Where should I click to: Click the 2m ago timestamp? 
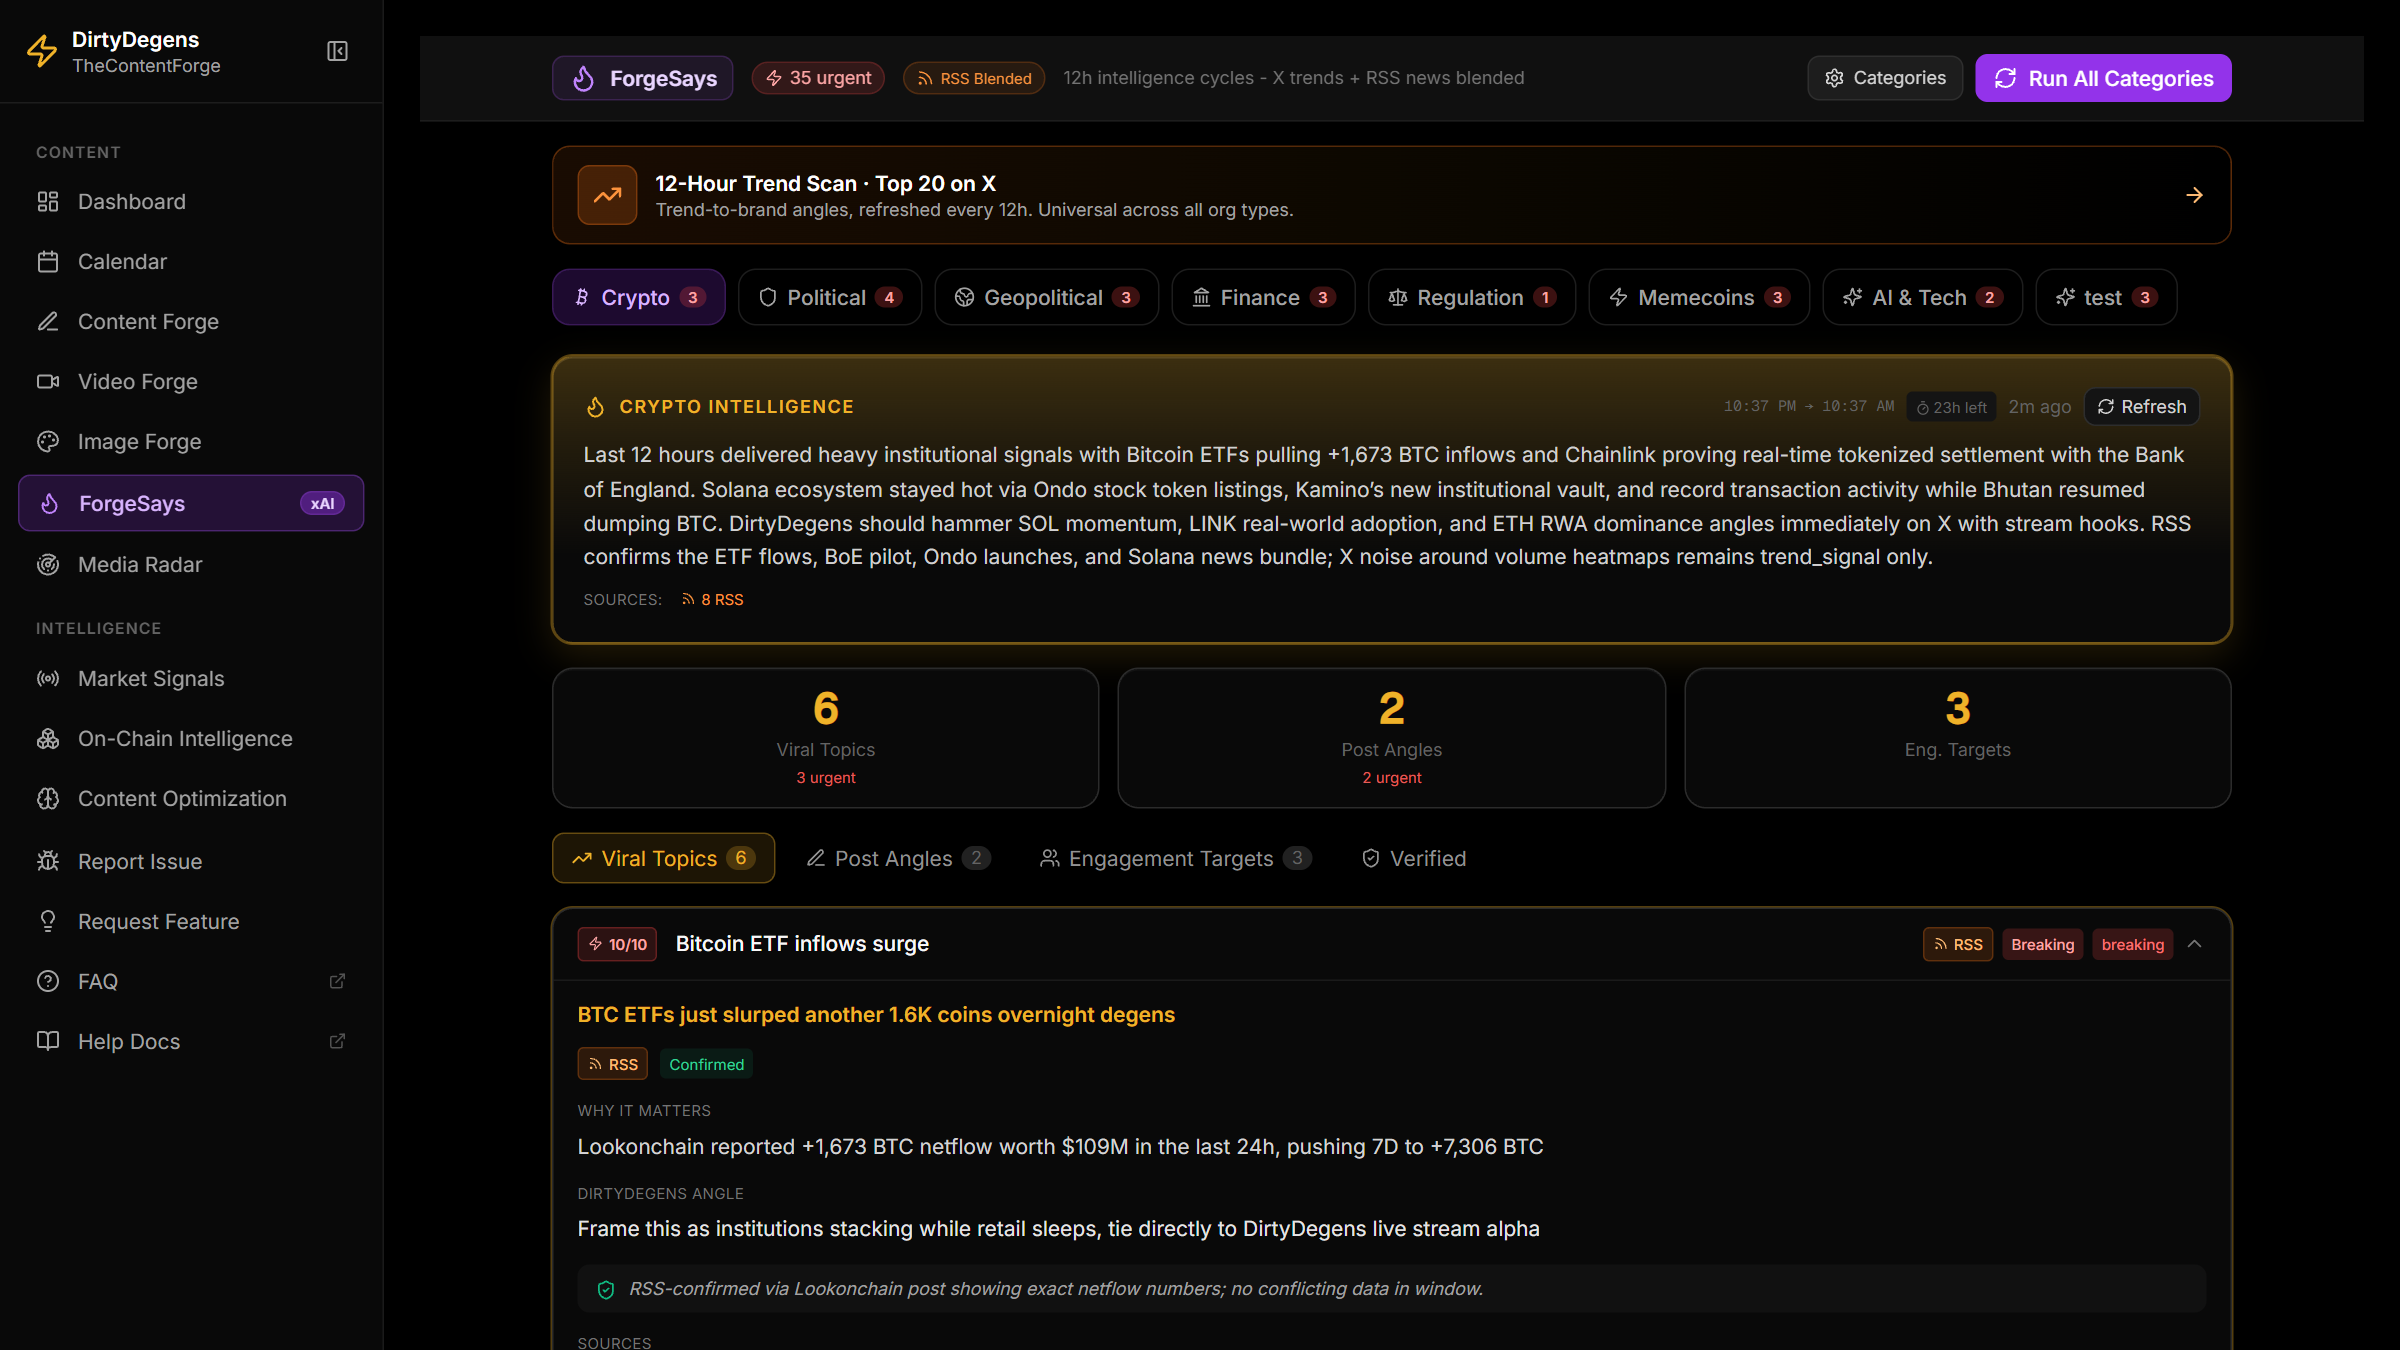(x=2039, y=407)
